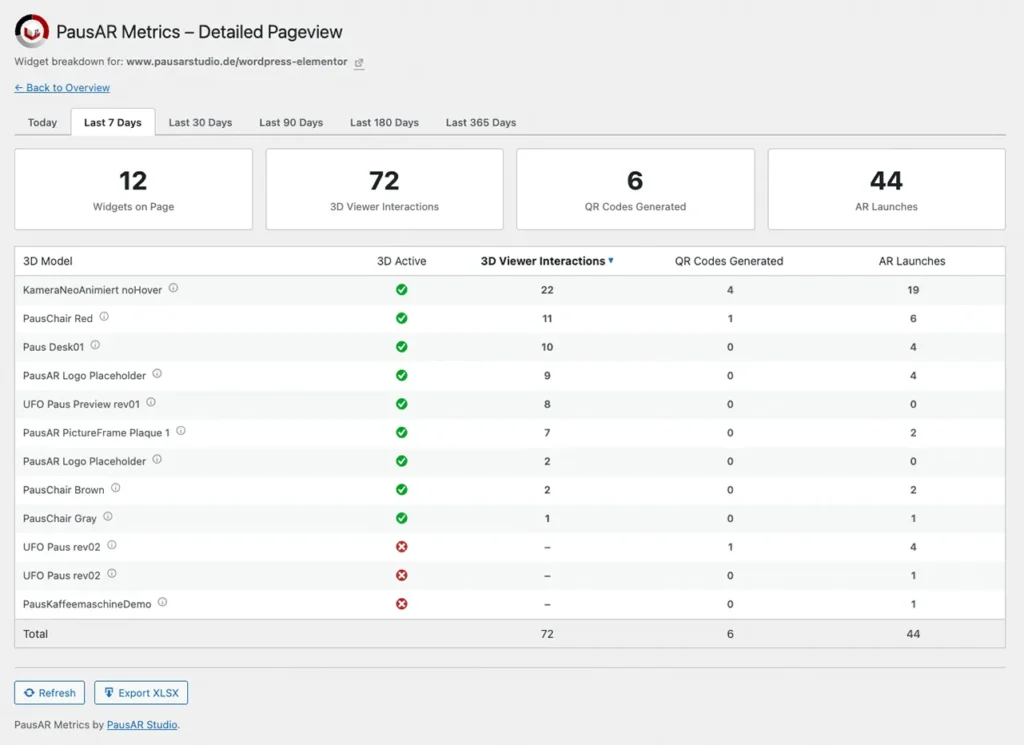Click green active checkmark for KameraNeoAnimiert noHover

point(402,289)
